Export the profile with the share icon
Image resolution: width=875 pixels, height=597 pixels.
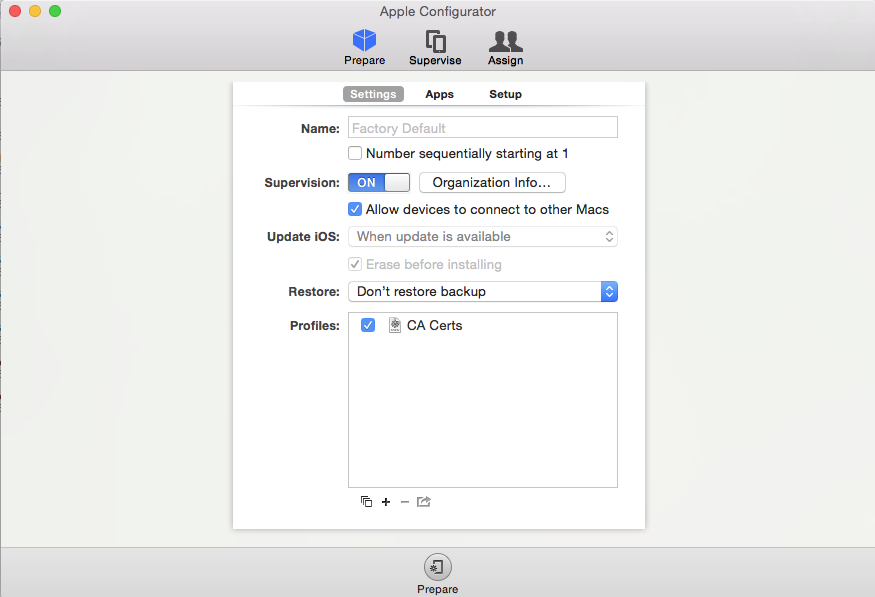tap(424, 502)
